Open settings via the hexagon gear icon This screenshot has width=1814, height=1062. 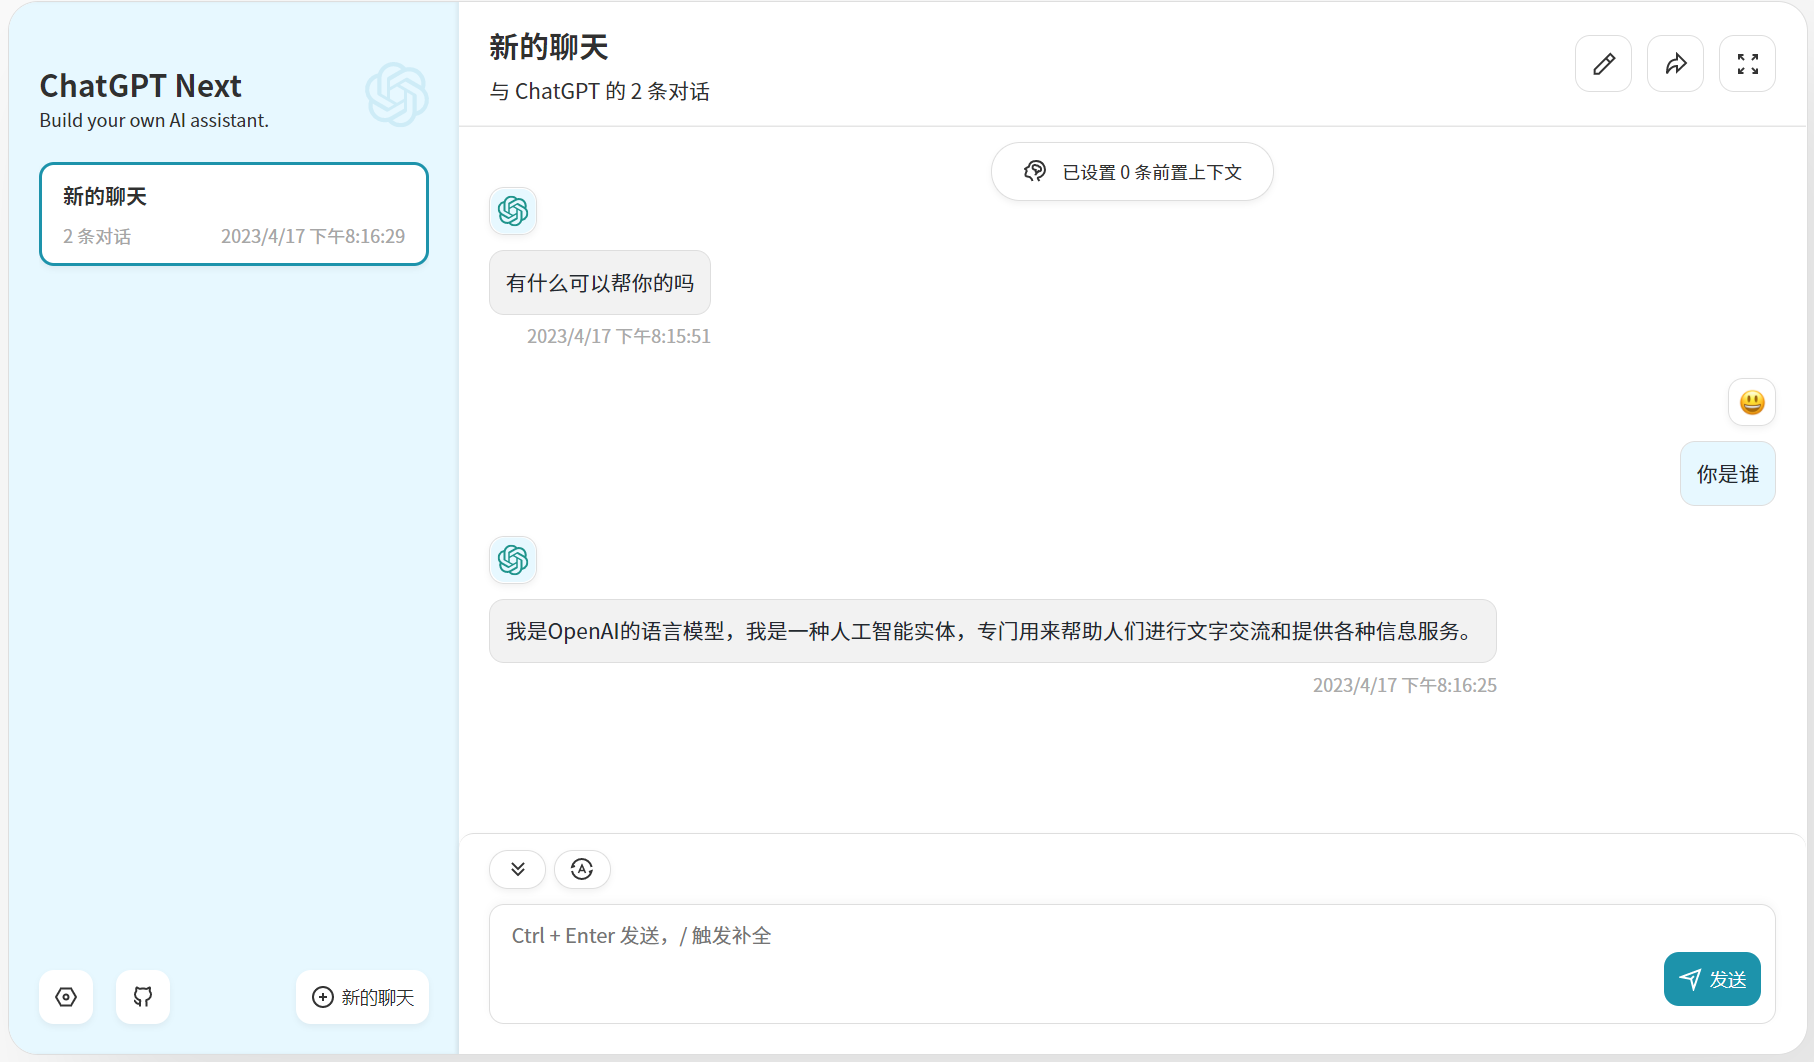tap(66, 997)
